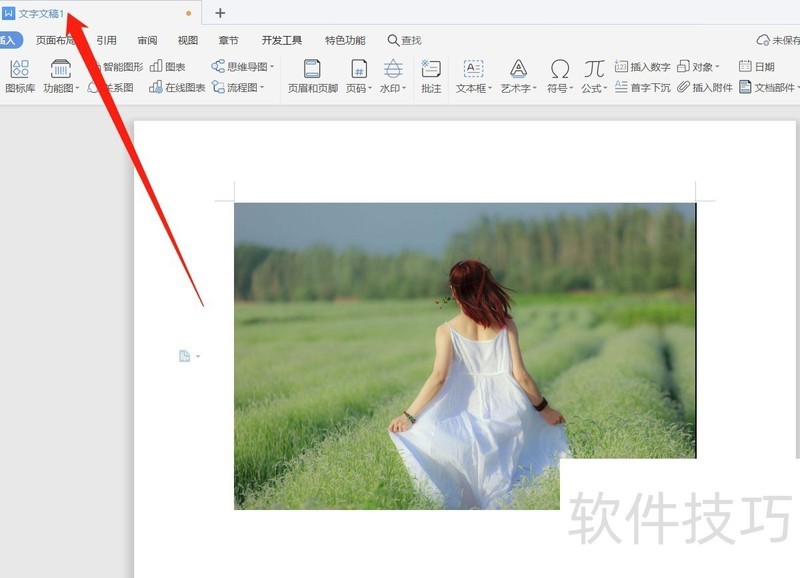Click the Insert Number (插入数字) icon
This screenshot has width=800, height=578.
tap(642, 67)
